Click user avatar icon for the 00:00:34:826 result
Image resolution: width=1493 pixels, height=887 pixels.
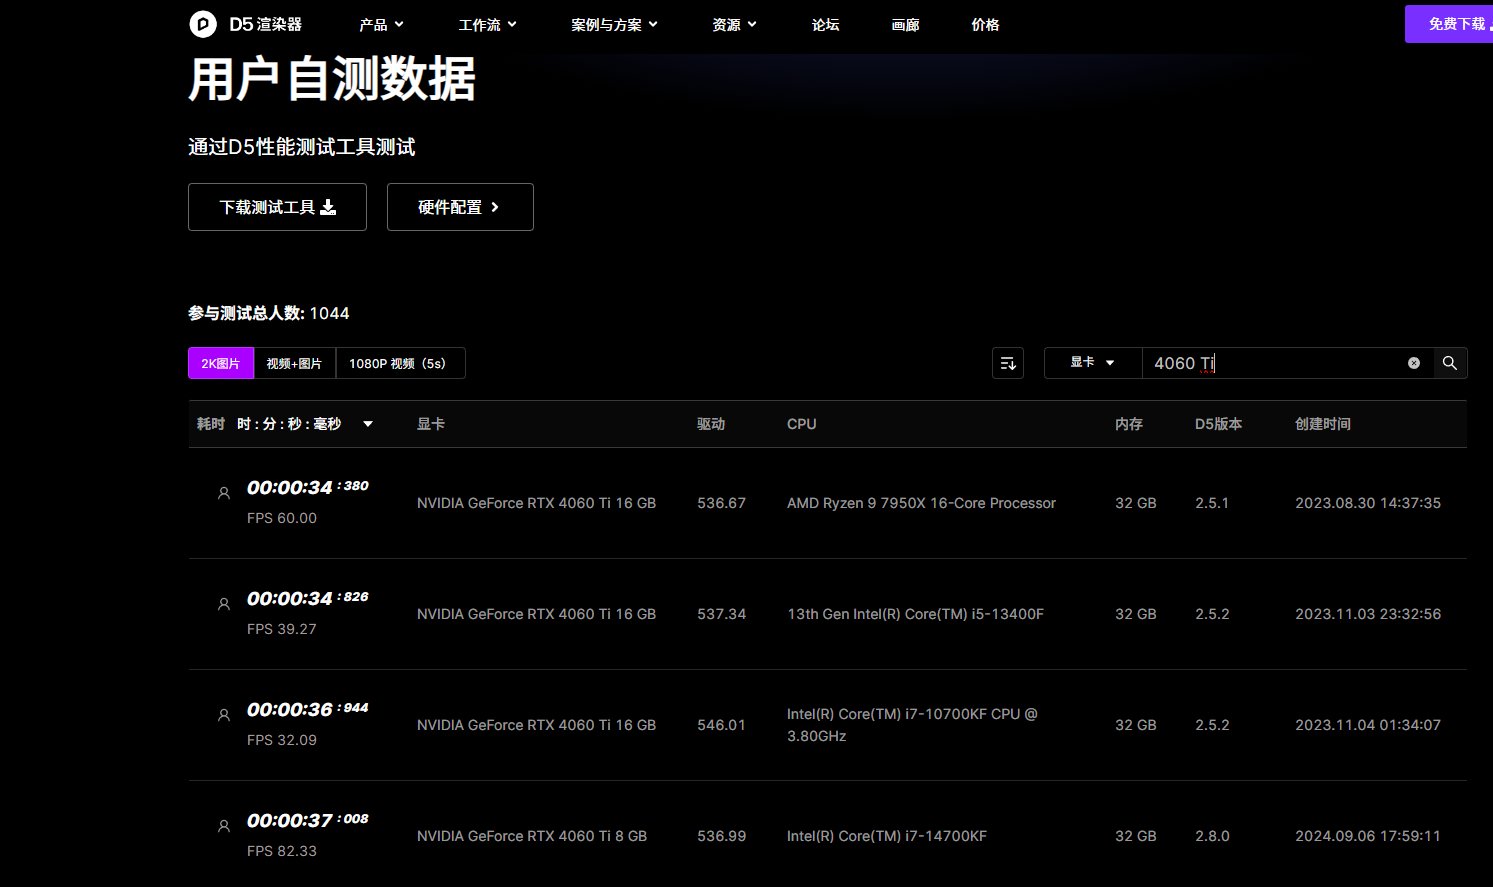pyautogui.click(x=224, y=604)
